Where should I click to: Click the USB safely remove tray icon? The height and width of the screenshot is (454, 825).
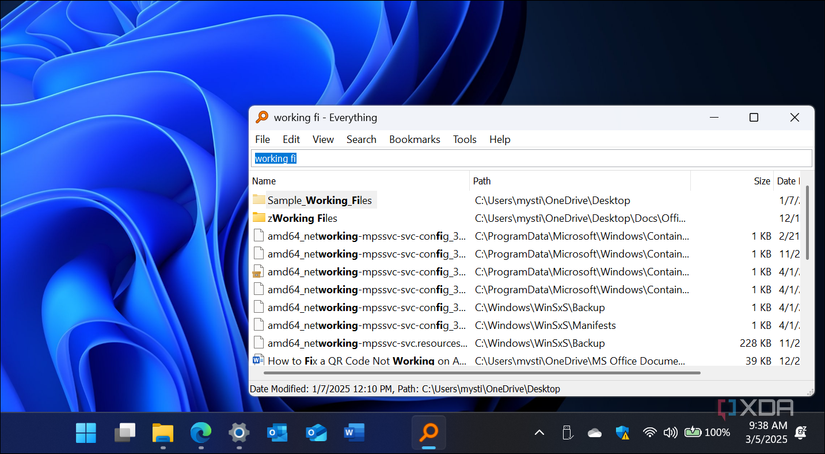567,432
